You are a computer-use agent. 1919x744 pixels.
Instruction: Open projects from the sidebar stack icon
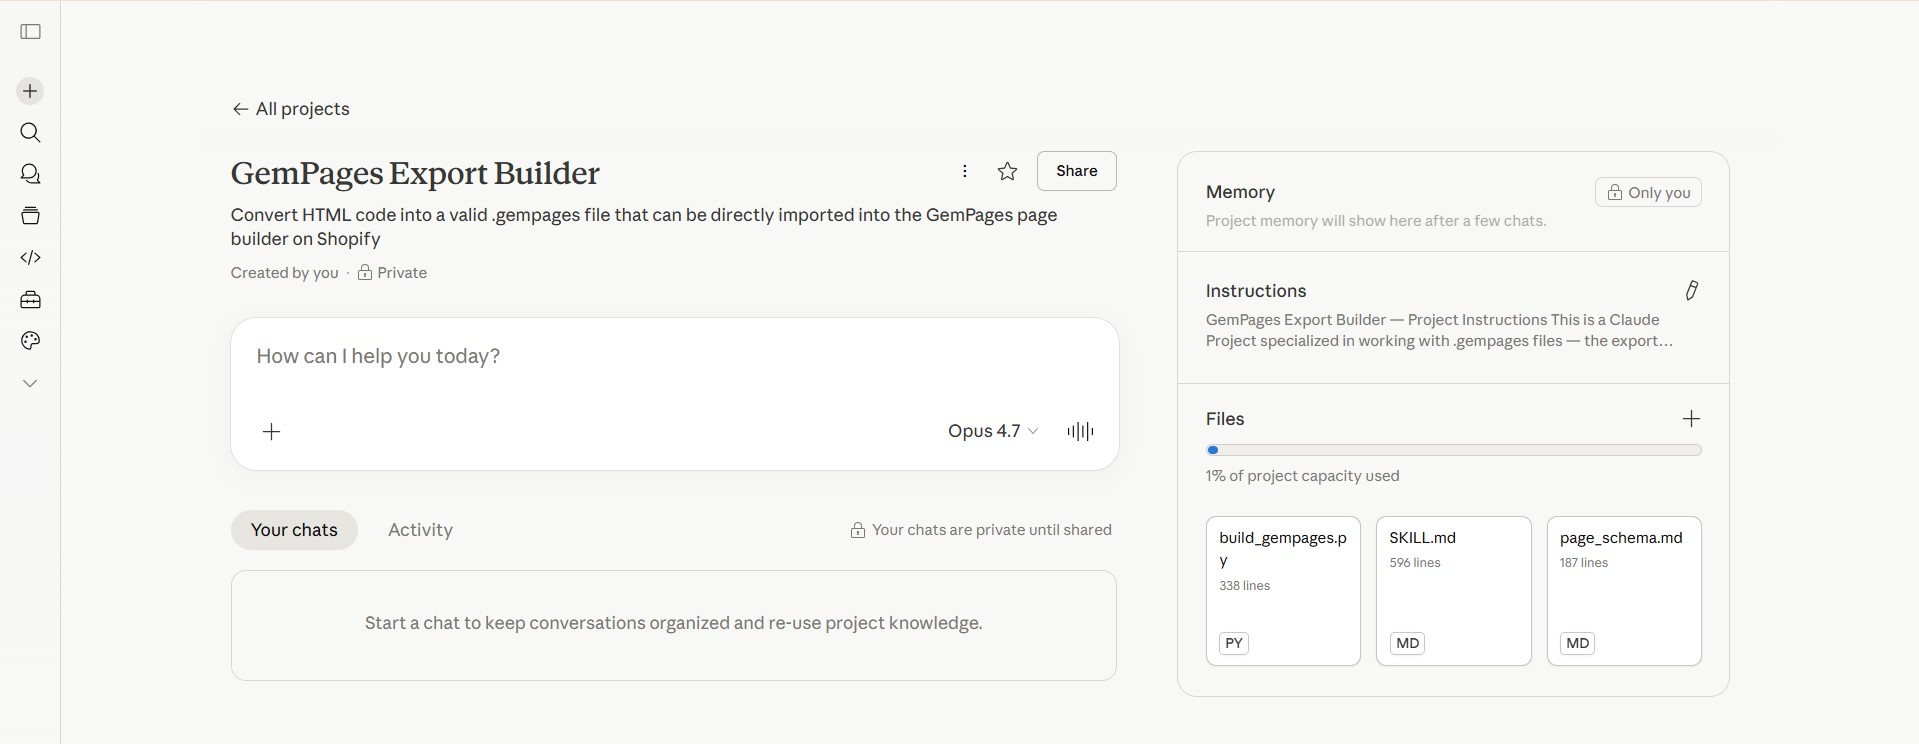coord(31,216)
